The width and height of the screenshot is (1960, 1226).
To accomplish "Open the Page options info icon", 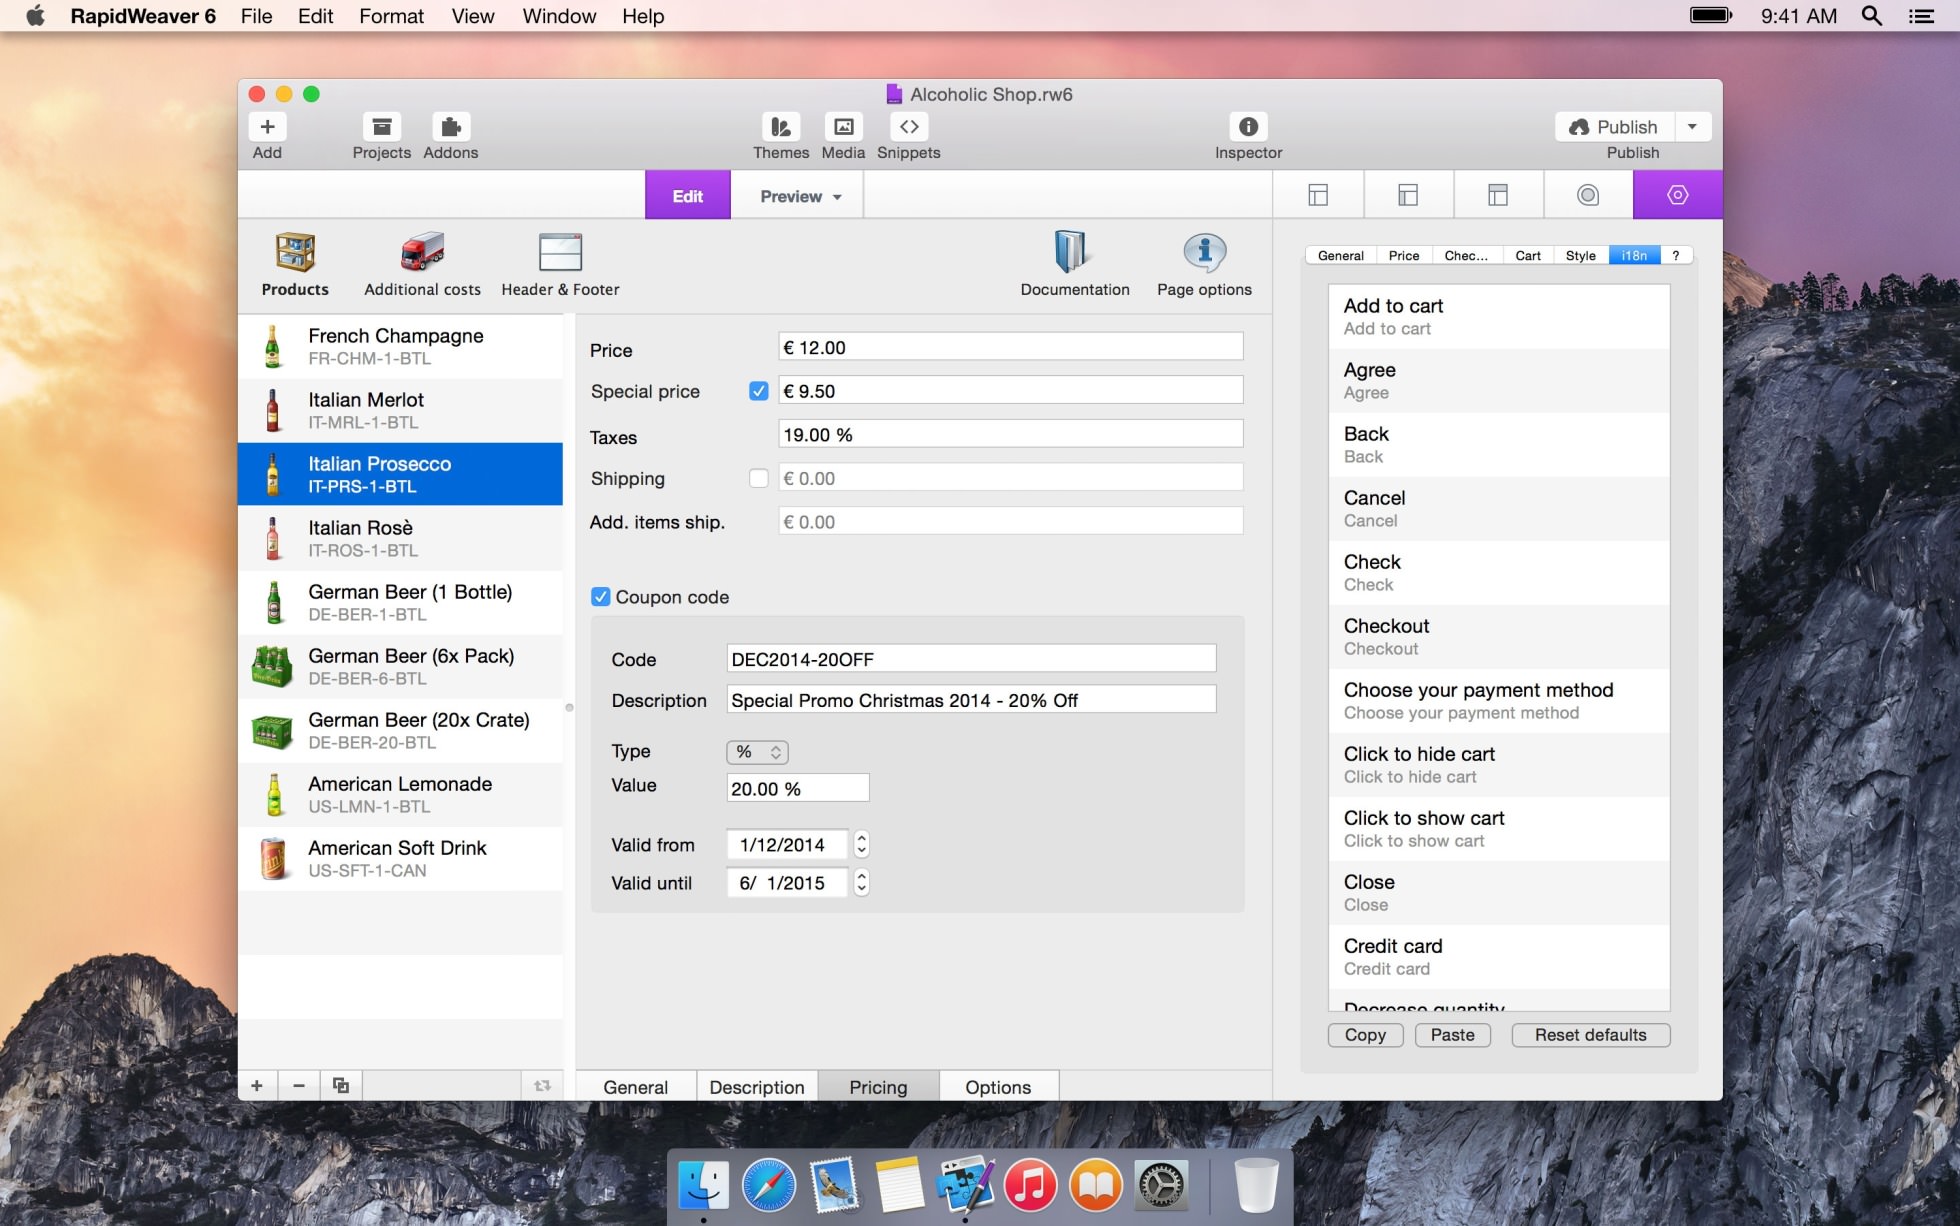I will (x=1204, y=253).
